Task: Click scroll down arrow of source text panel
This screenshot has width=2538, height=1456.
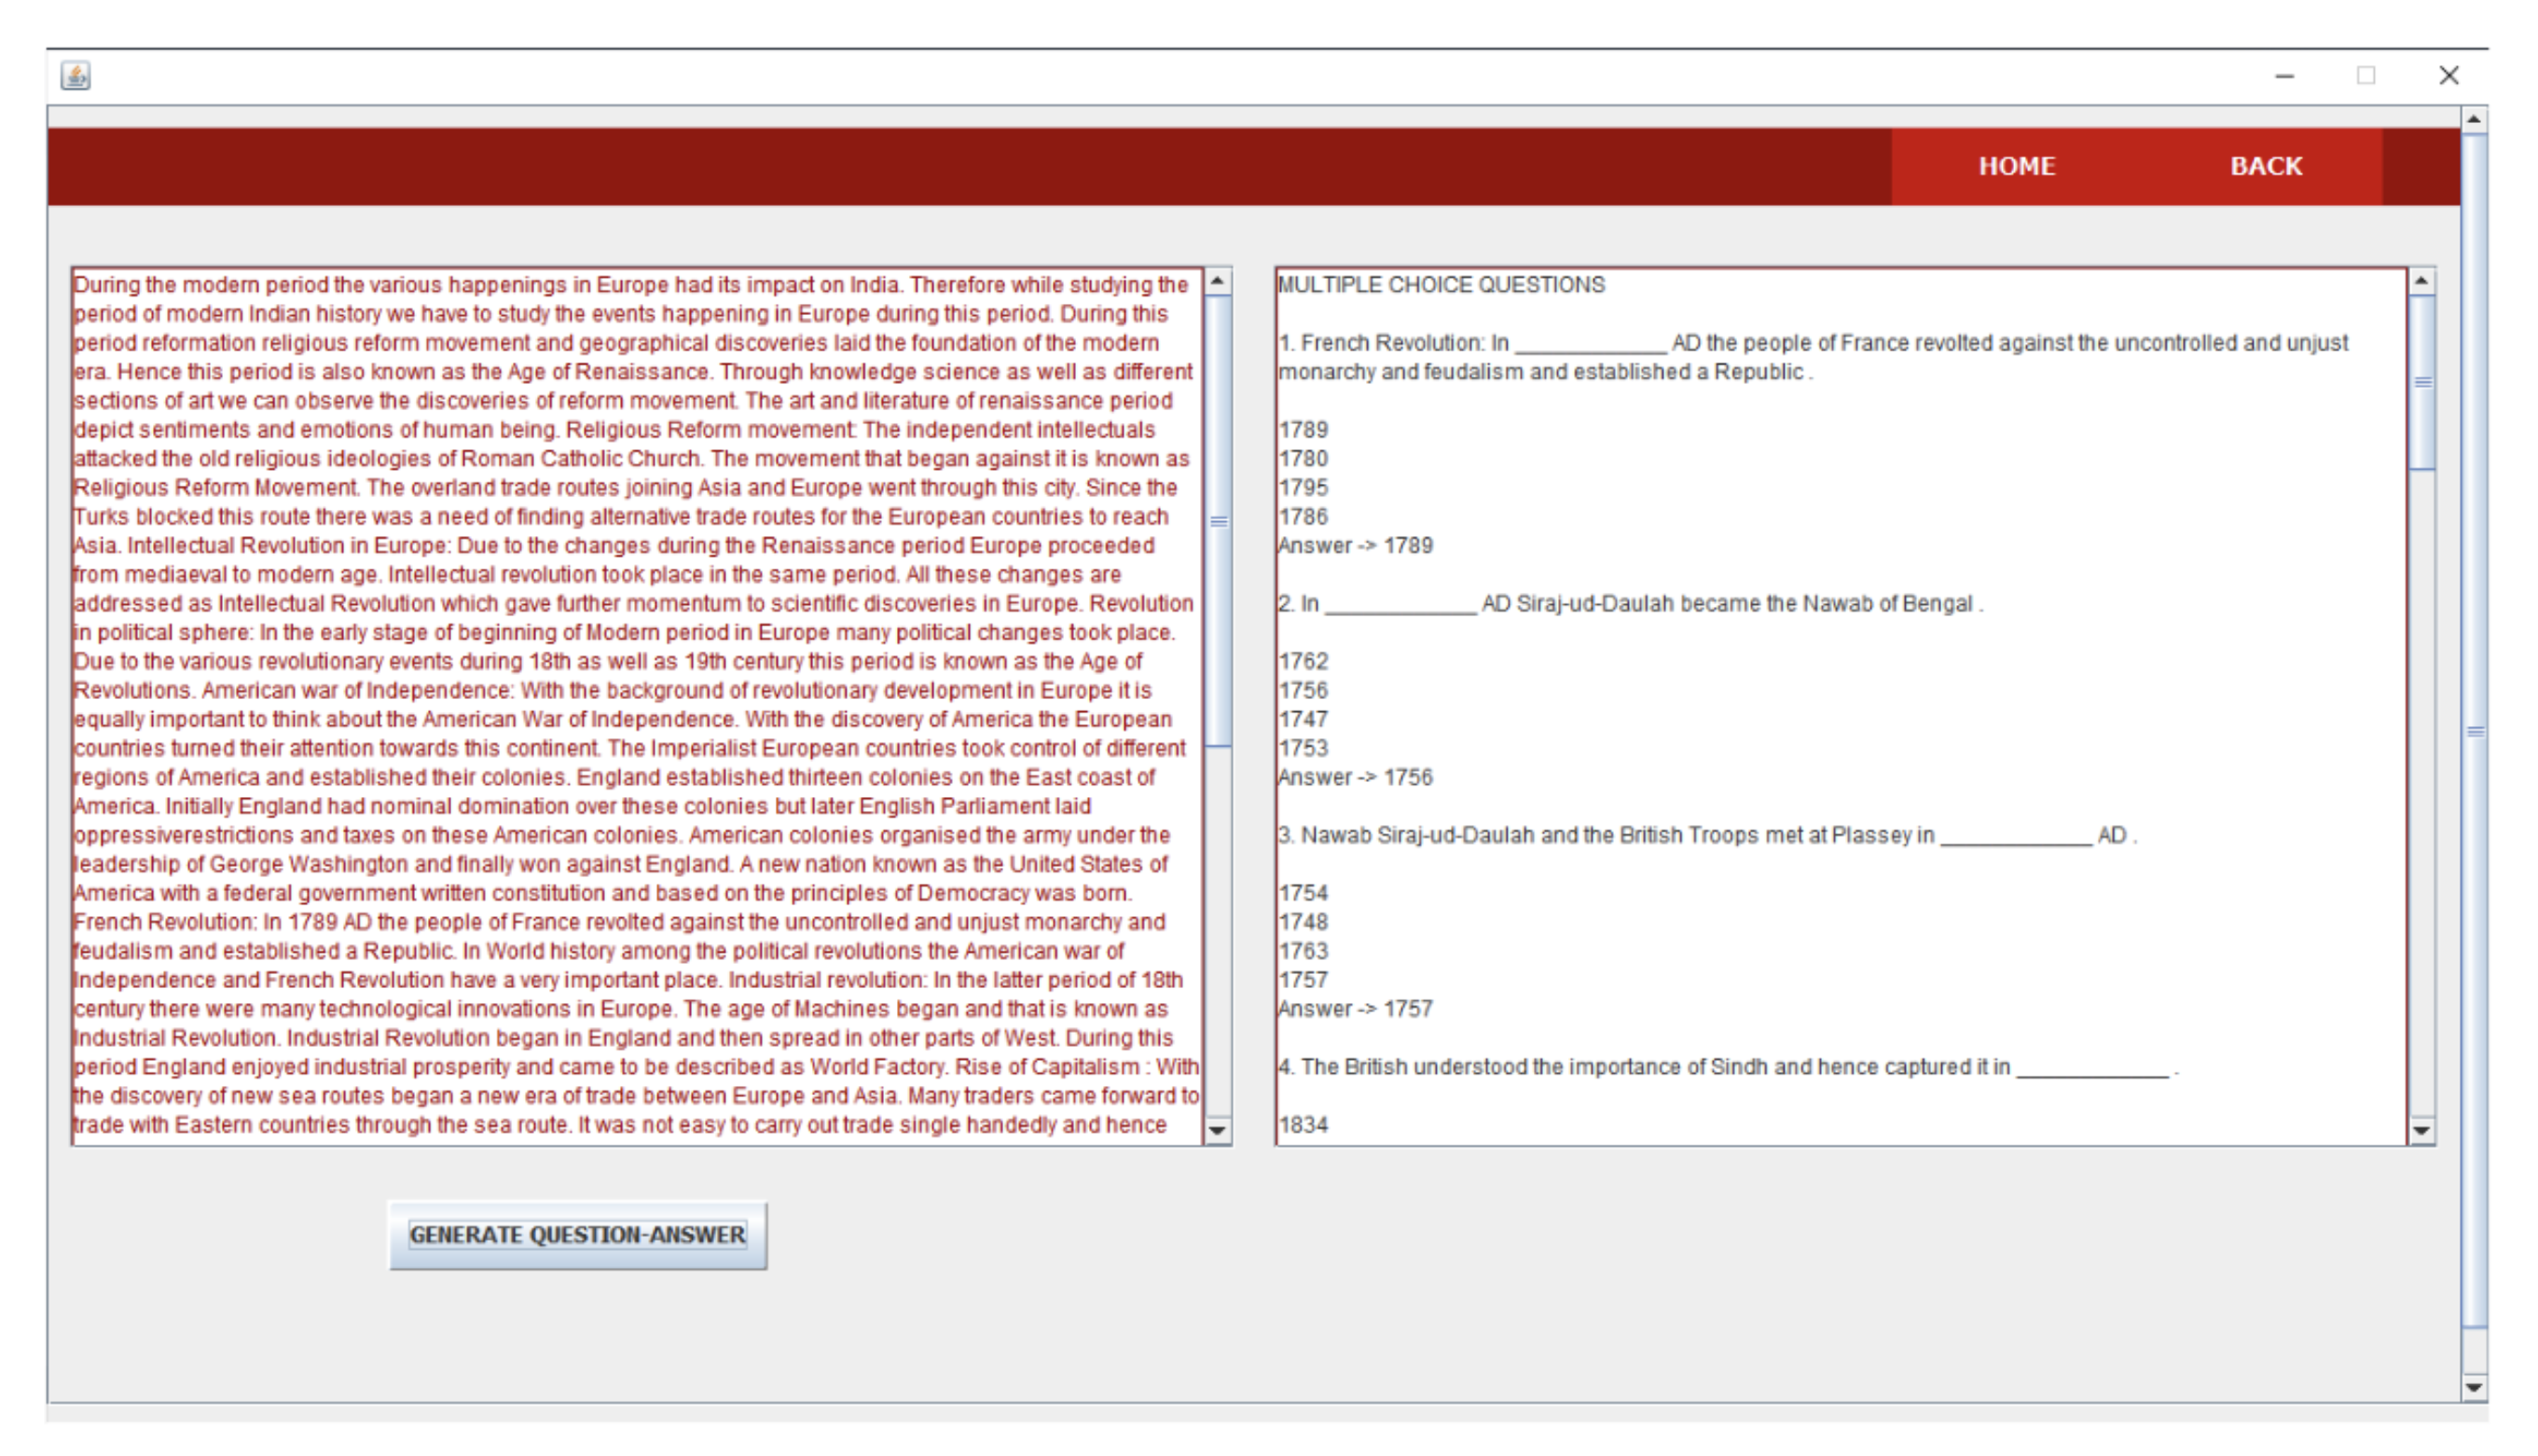Action: [1217, 1130]
